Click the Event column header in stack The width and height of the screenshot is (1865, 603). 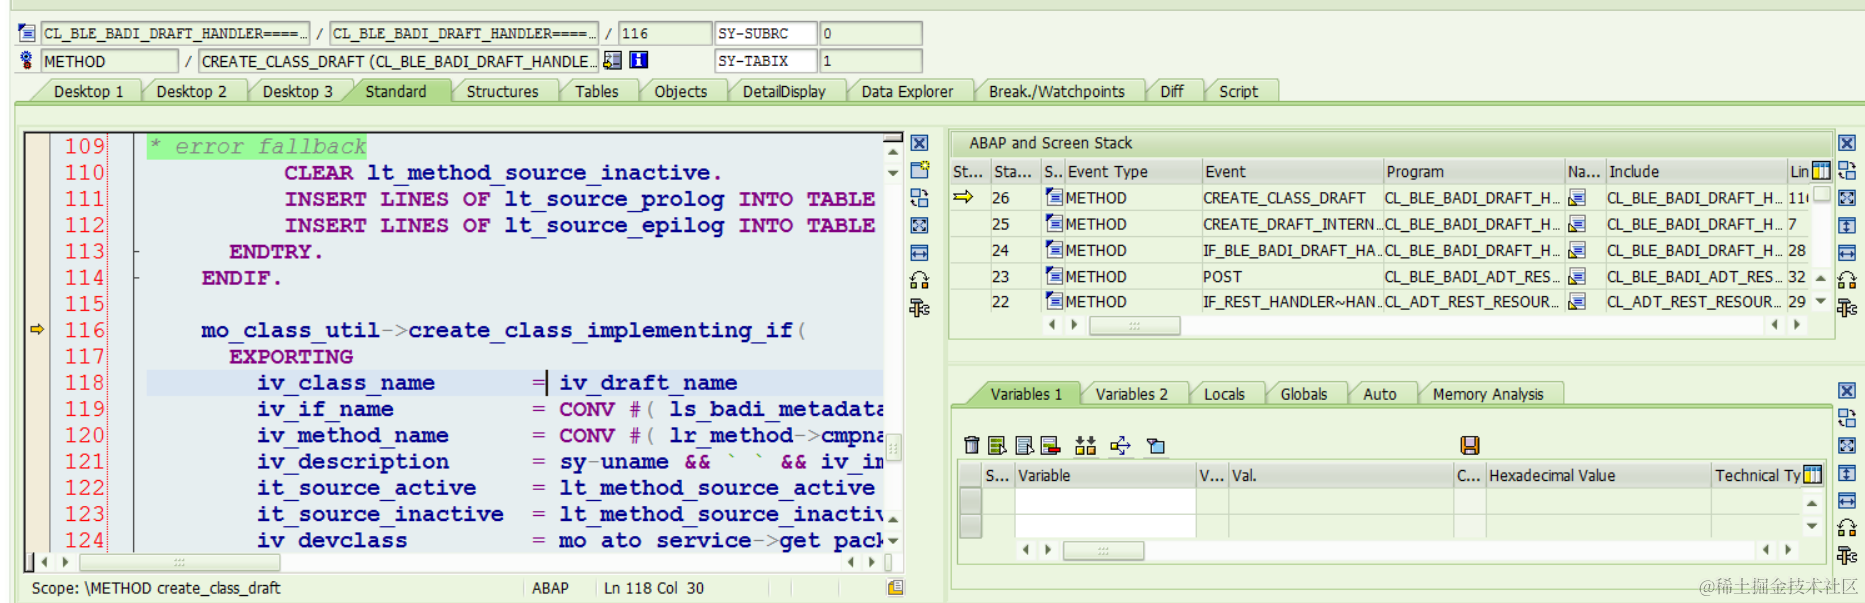tap(1291, 171)
